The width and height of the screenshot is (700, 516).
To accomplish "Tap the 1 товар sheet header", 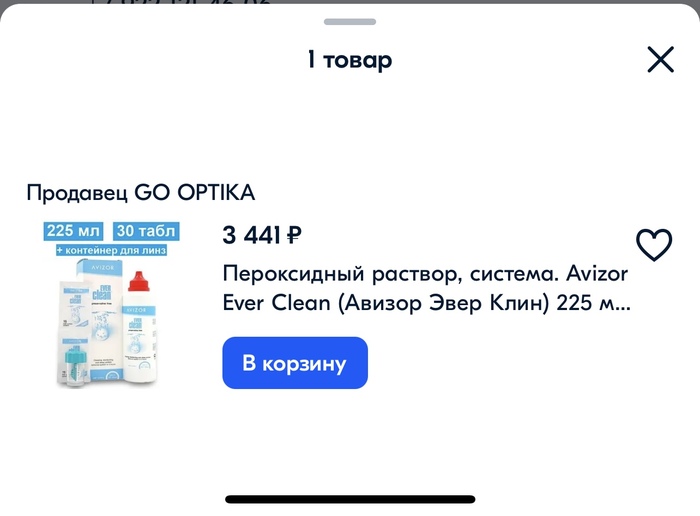I will click(350, 60).
